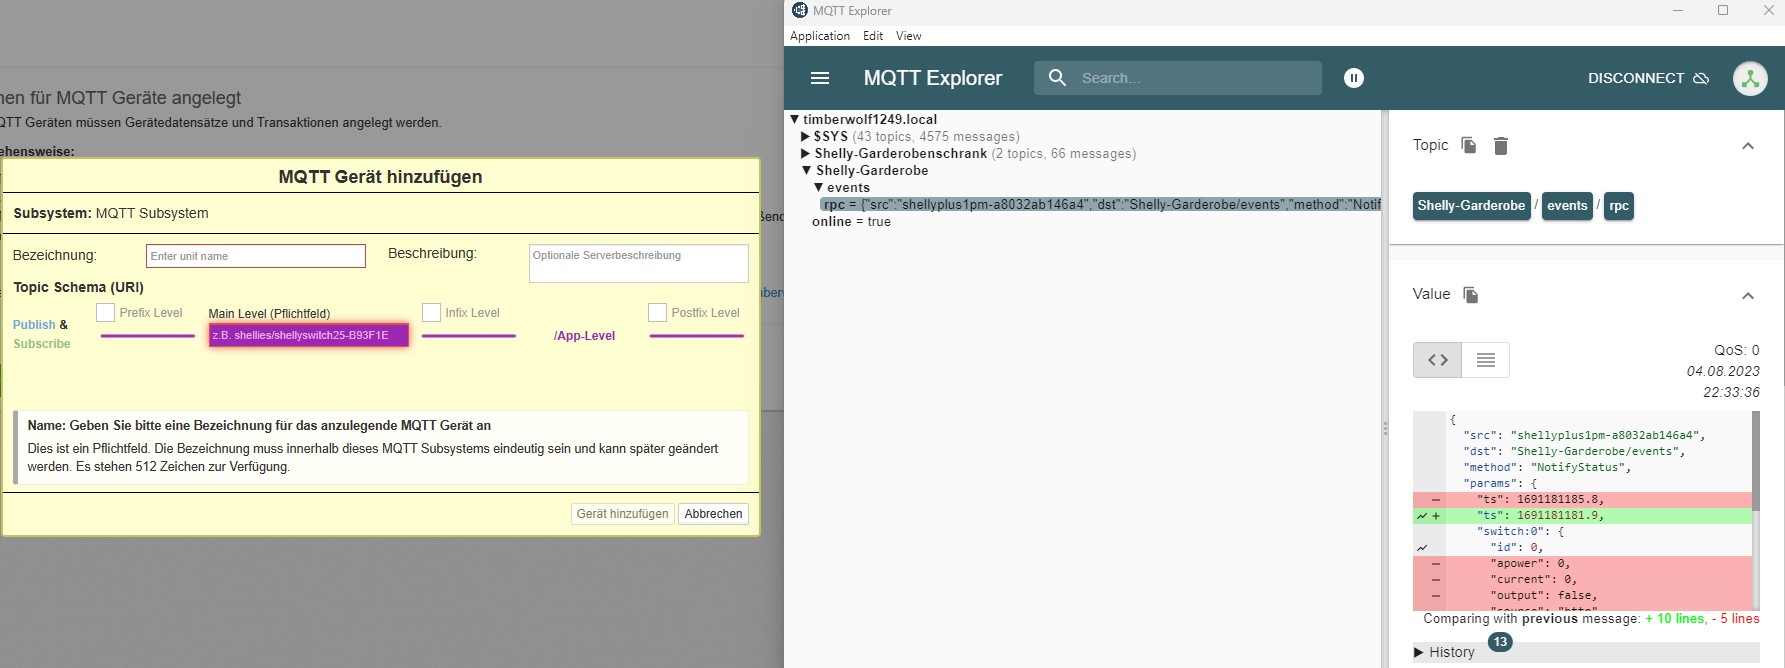This screenshot has height=668, width=1785.
Task: Click the Publish link text
Action: (34, 325)
